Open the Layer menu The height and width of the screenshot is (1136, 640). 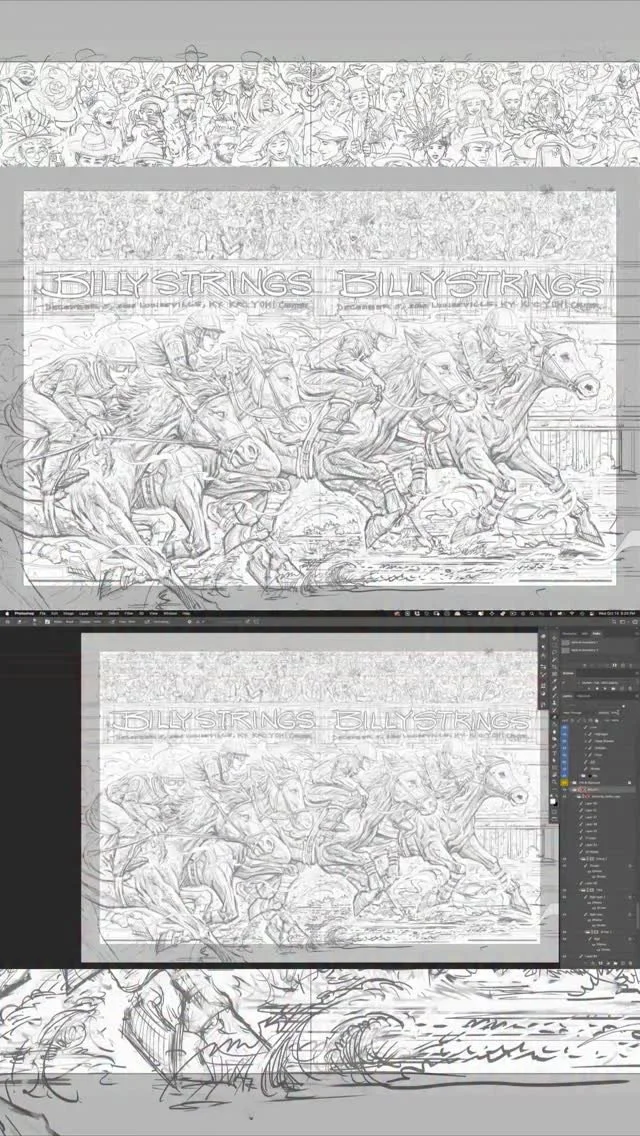(83, 613)
